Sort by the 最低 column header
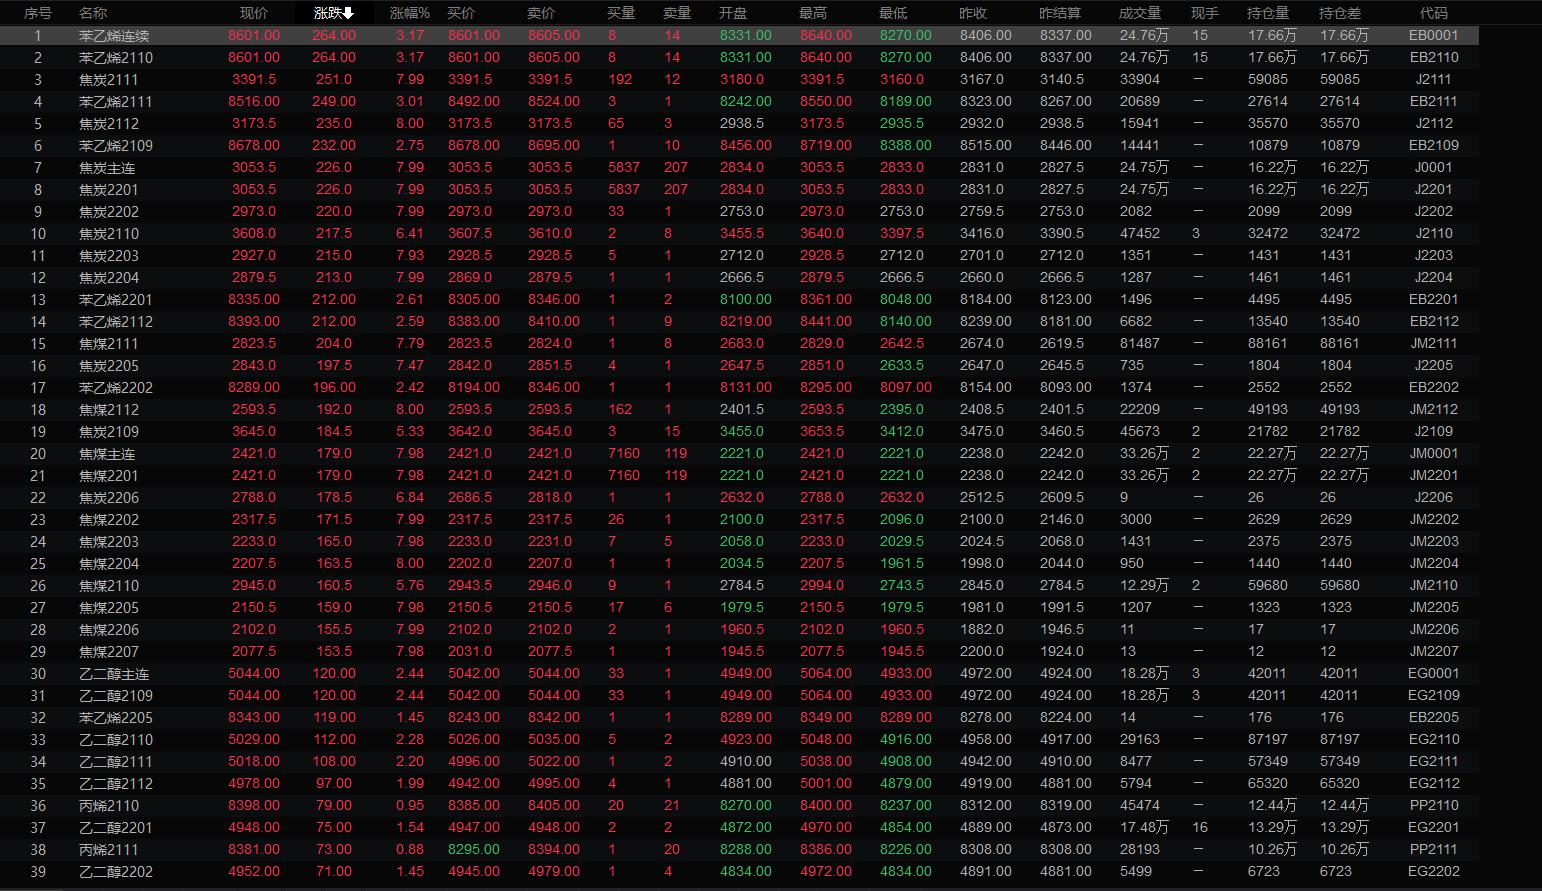The height and width of the screenshot is (891, 1542). pos(893,13)
